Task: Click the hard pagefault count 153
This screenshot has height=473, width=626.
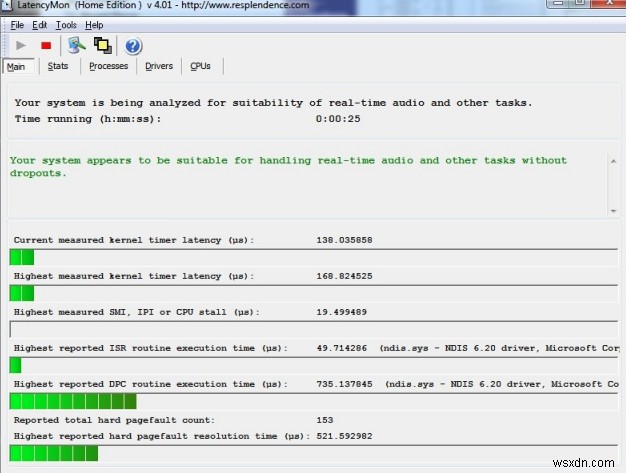Action: point(325,420)
